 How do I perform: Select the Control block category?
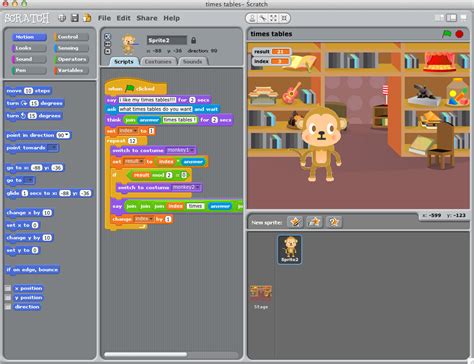[71, 37]
